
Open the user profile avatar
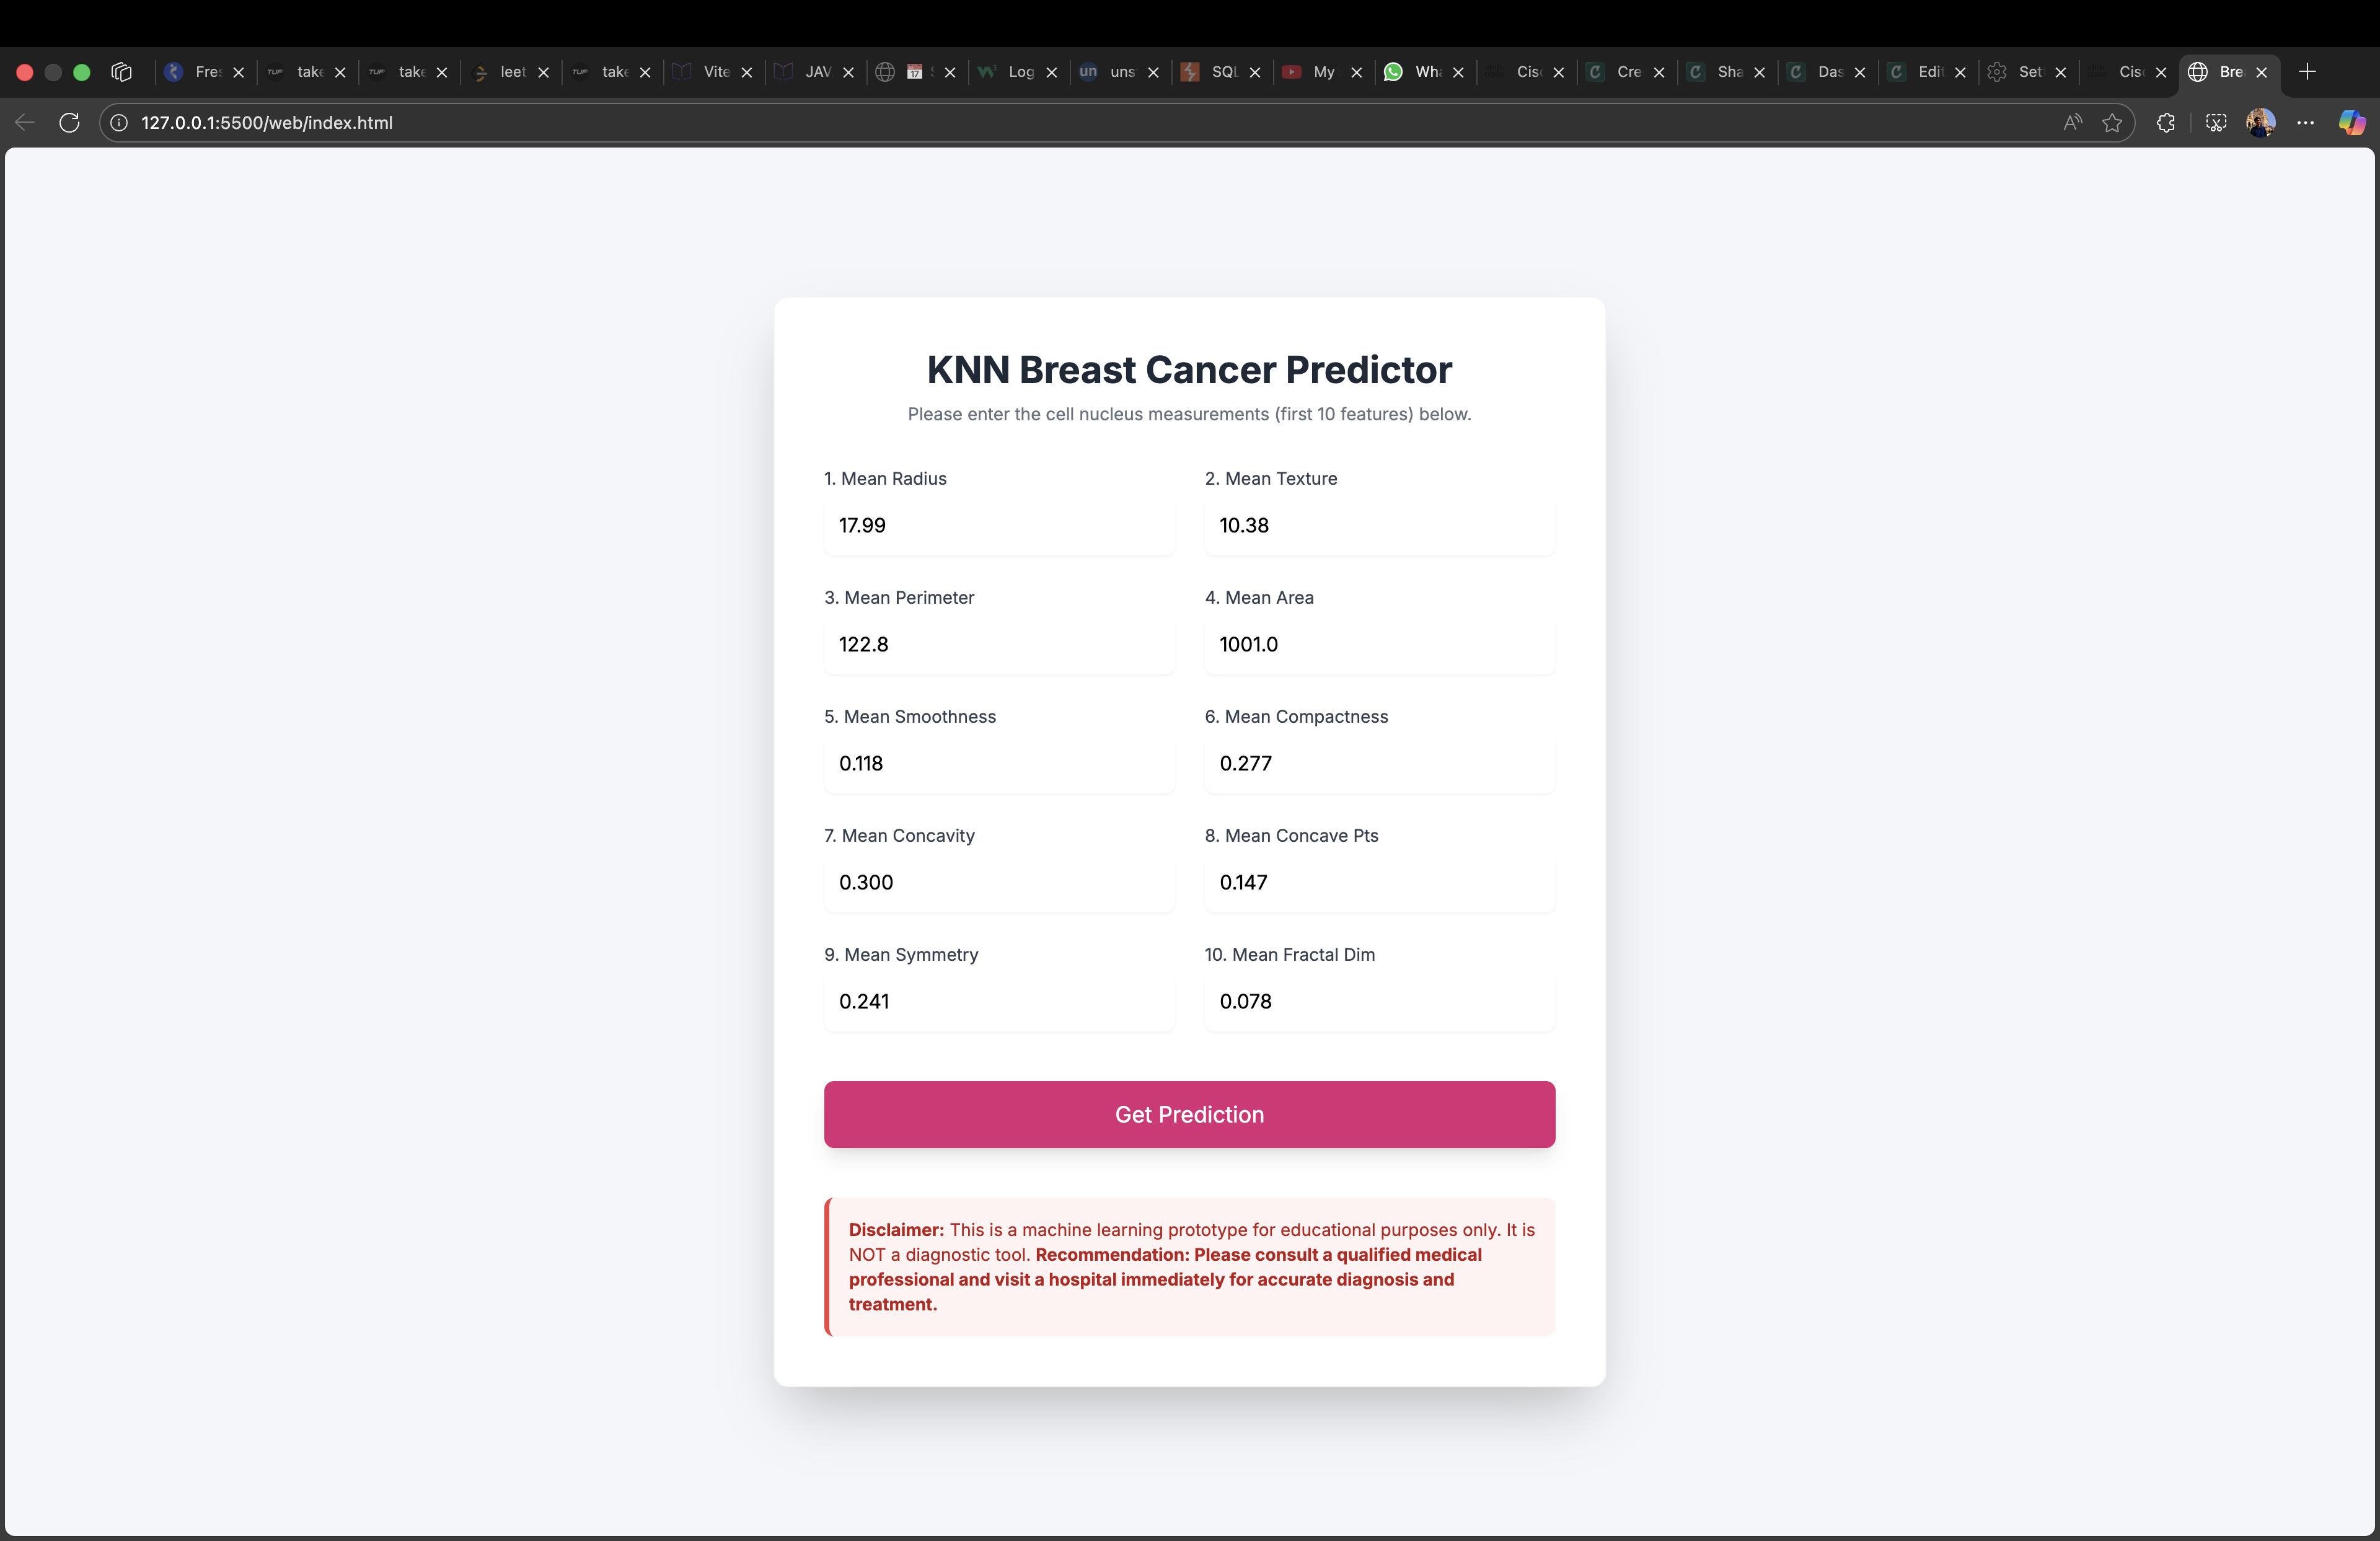[x=2260, y=122]
